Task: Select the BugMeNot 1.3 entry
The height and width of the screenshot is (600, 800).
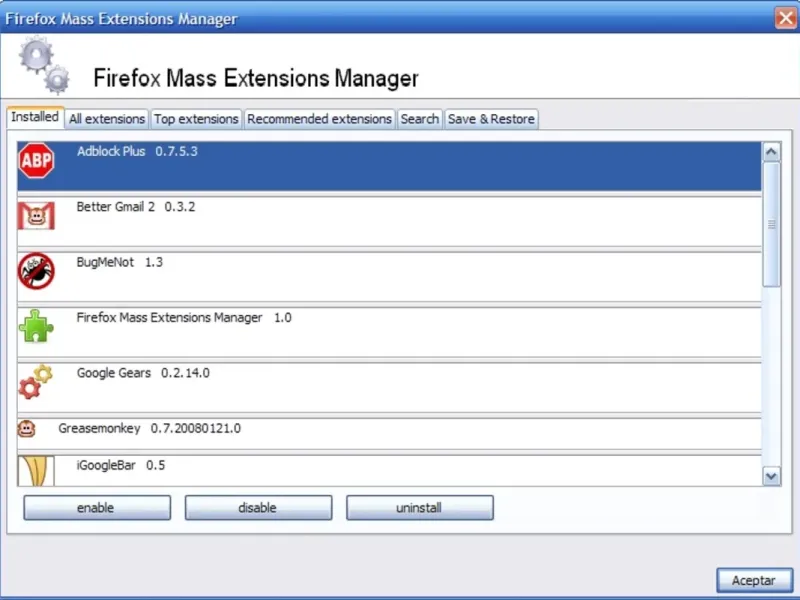Action: point(389,277)
